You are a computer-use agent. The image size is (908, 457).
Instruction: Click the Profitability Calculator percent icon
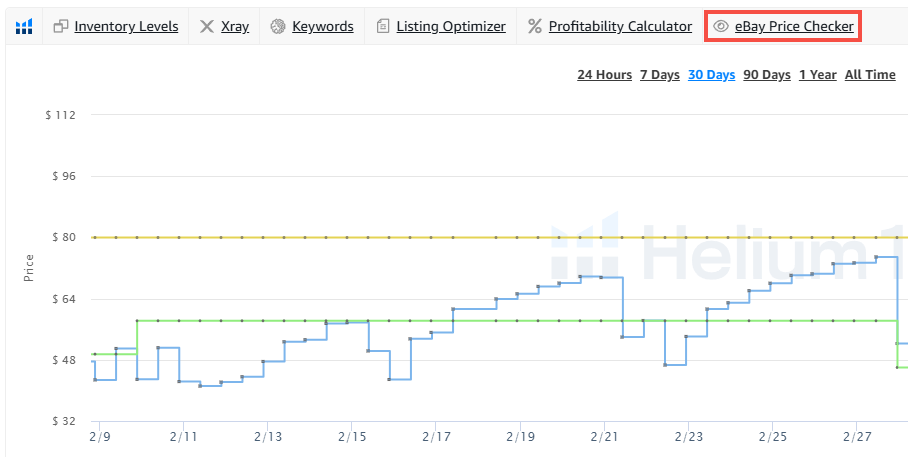535,26
